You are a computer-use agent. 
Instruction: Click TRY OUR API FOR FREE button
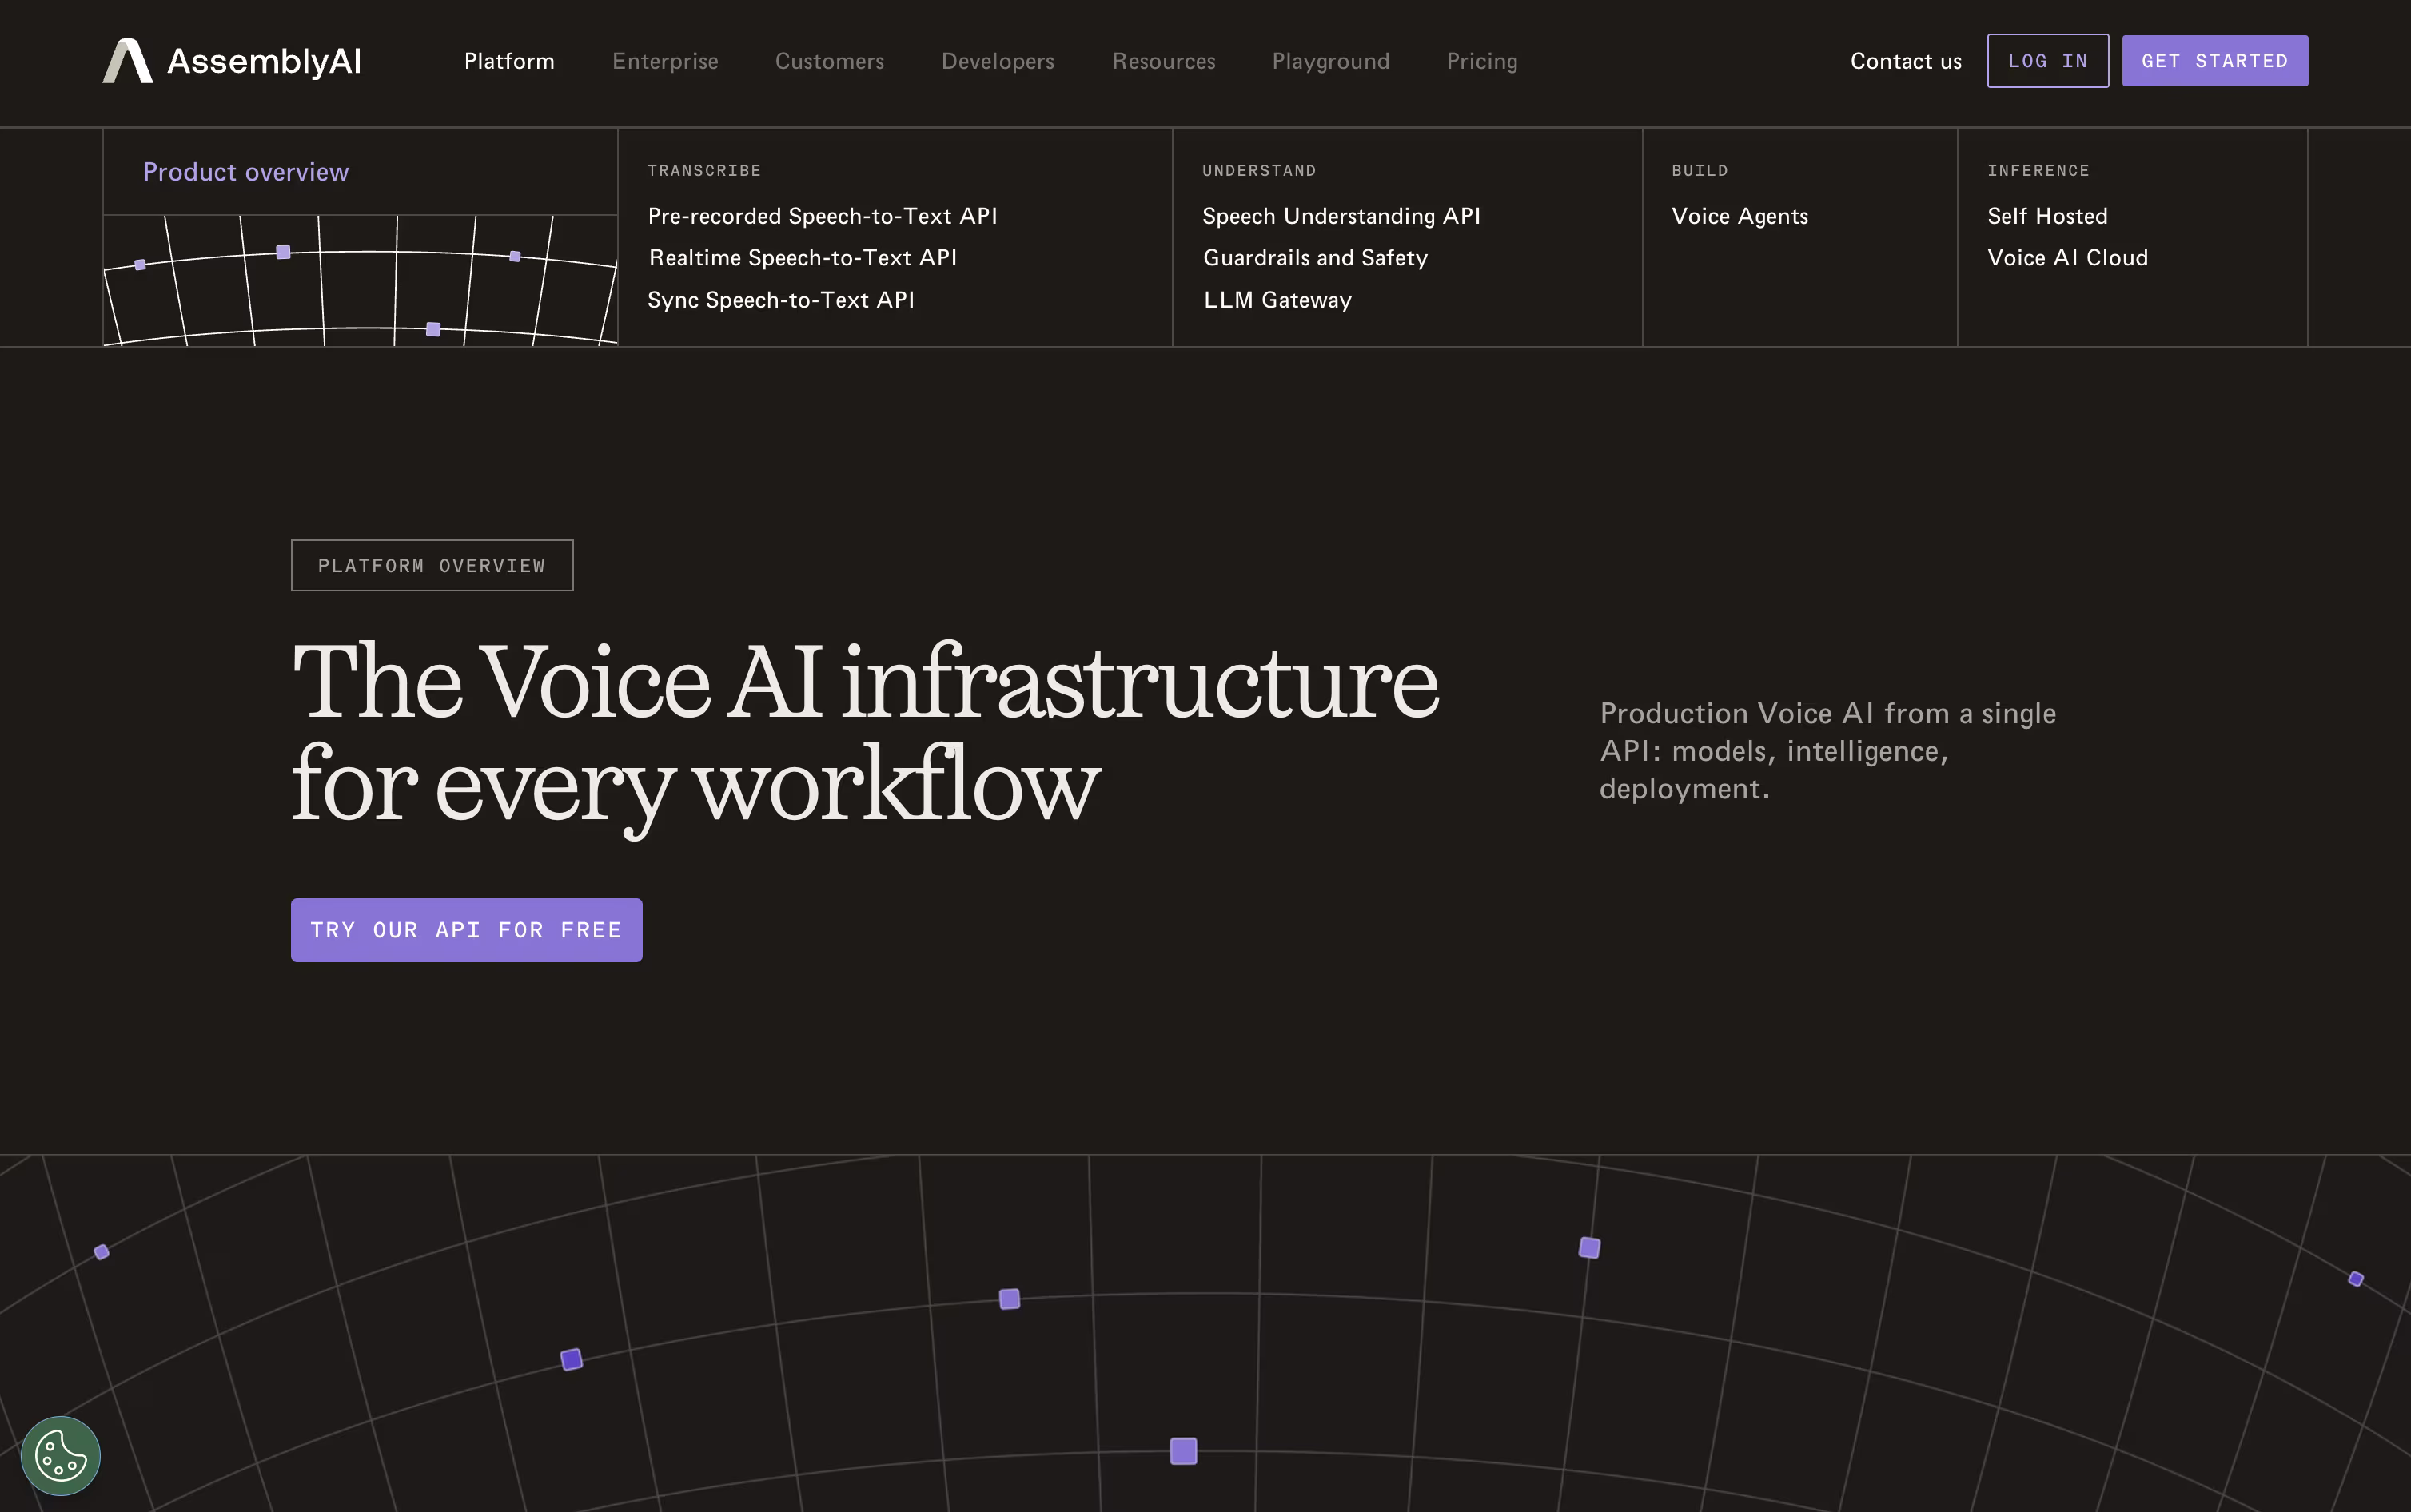tap(467, 930)
